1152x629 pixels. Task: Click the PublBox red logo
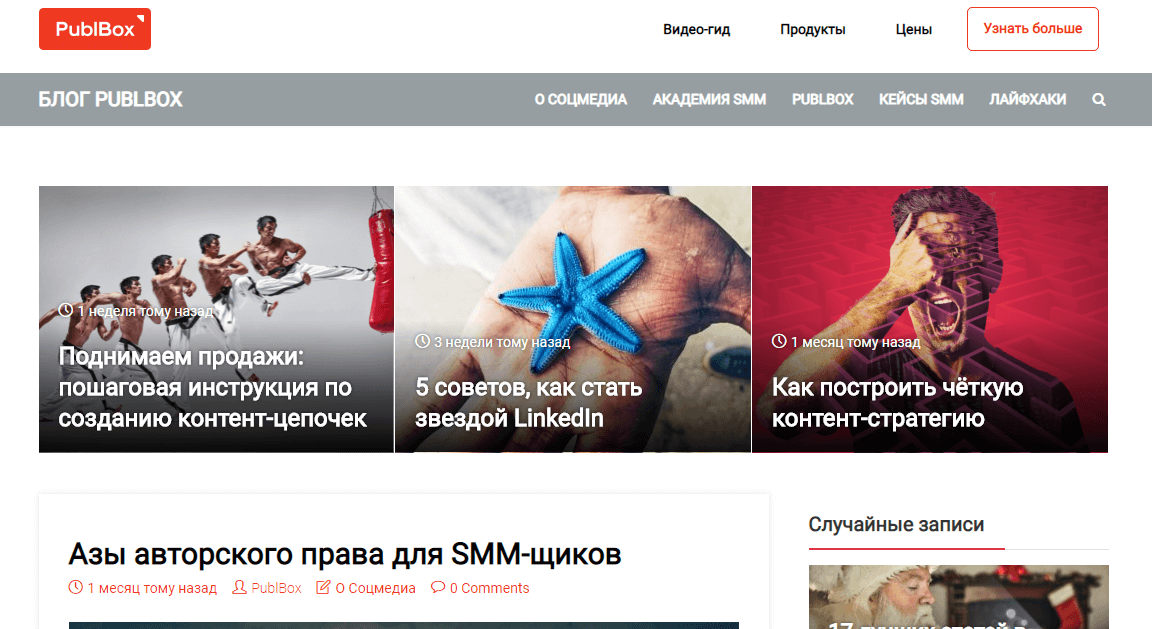click(x=95, y=29)
